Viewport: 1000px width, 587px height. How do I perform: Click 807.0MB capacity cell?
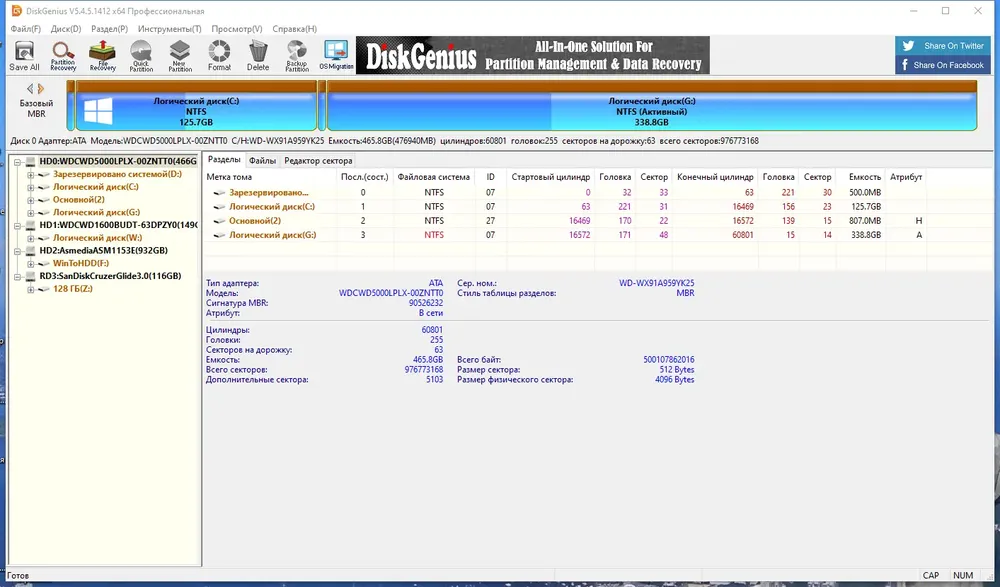pyautogui.click(x=865, y=221)
